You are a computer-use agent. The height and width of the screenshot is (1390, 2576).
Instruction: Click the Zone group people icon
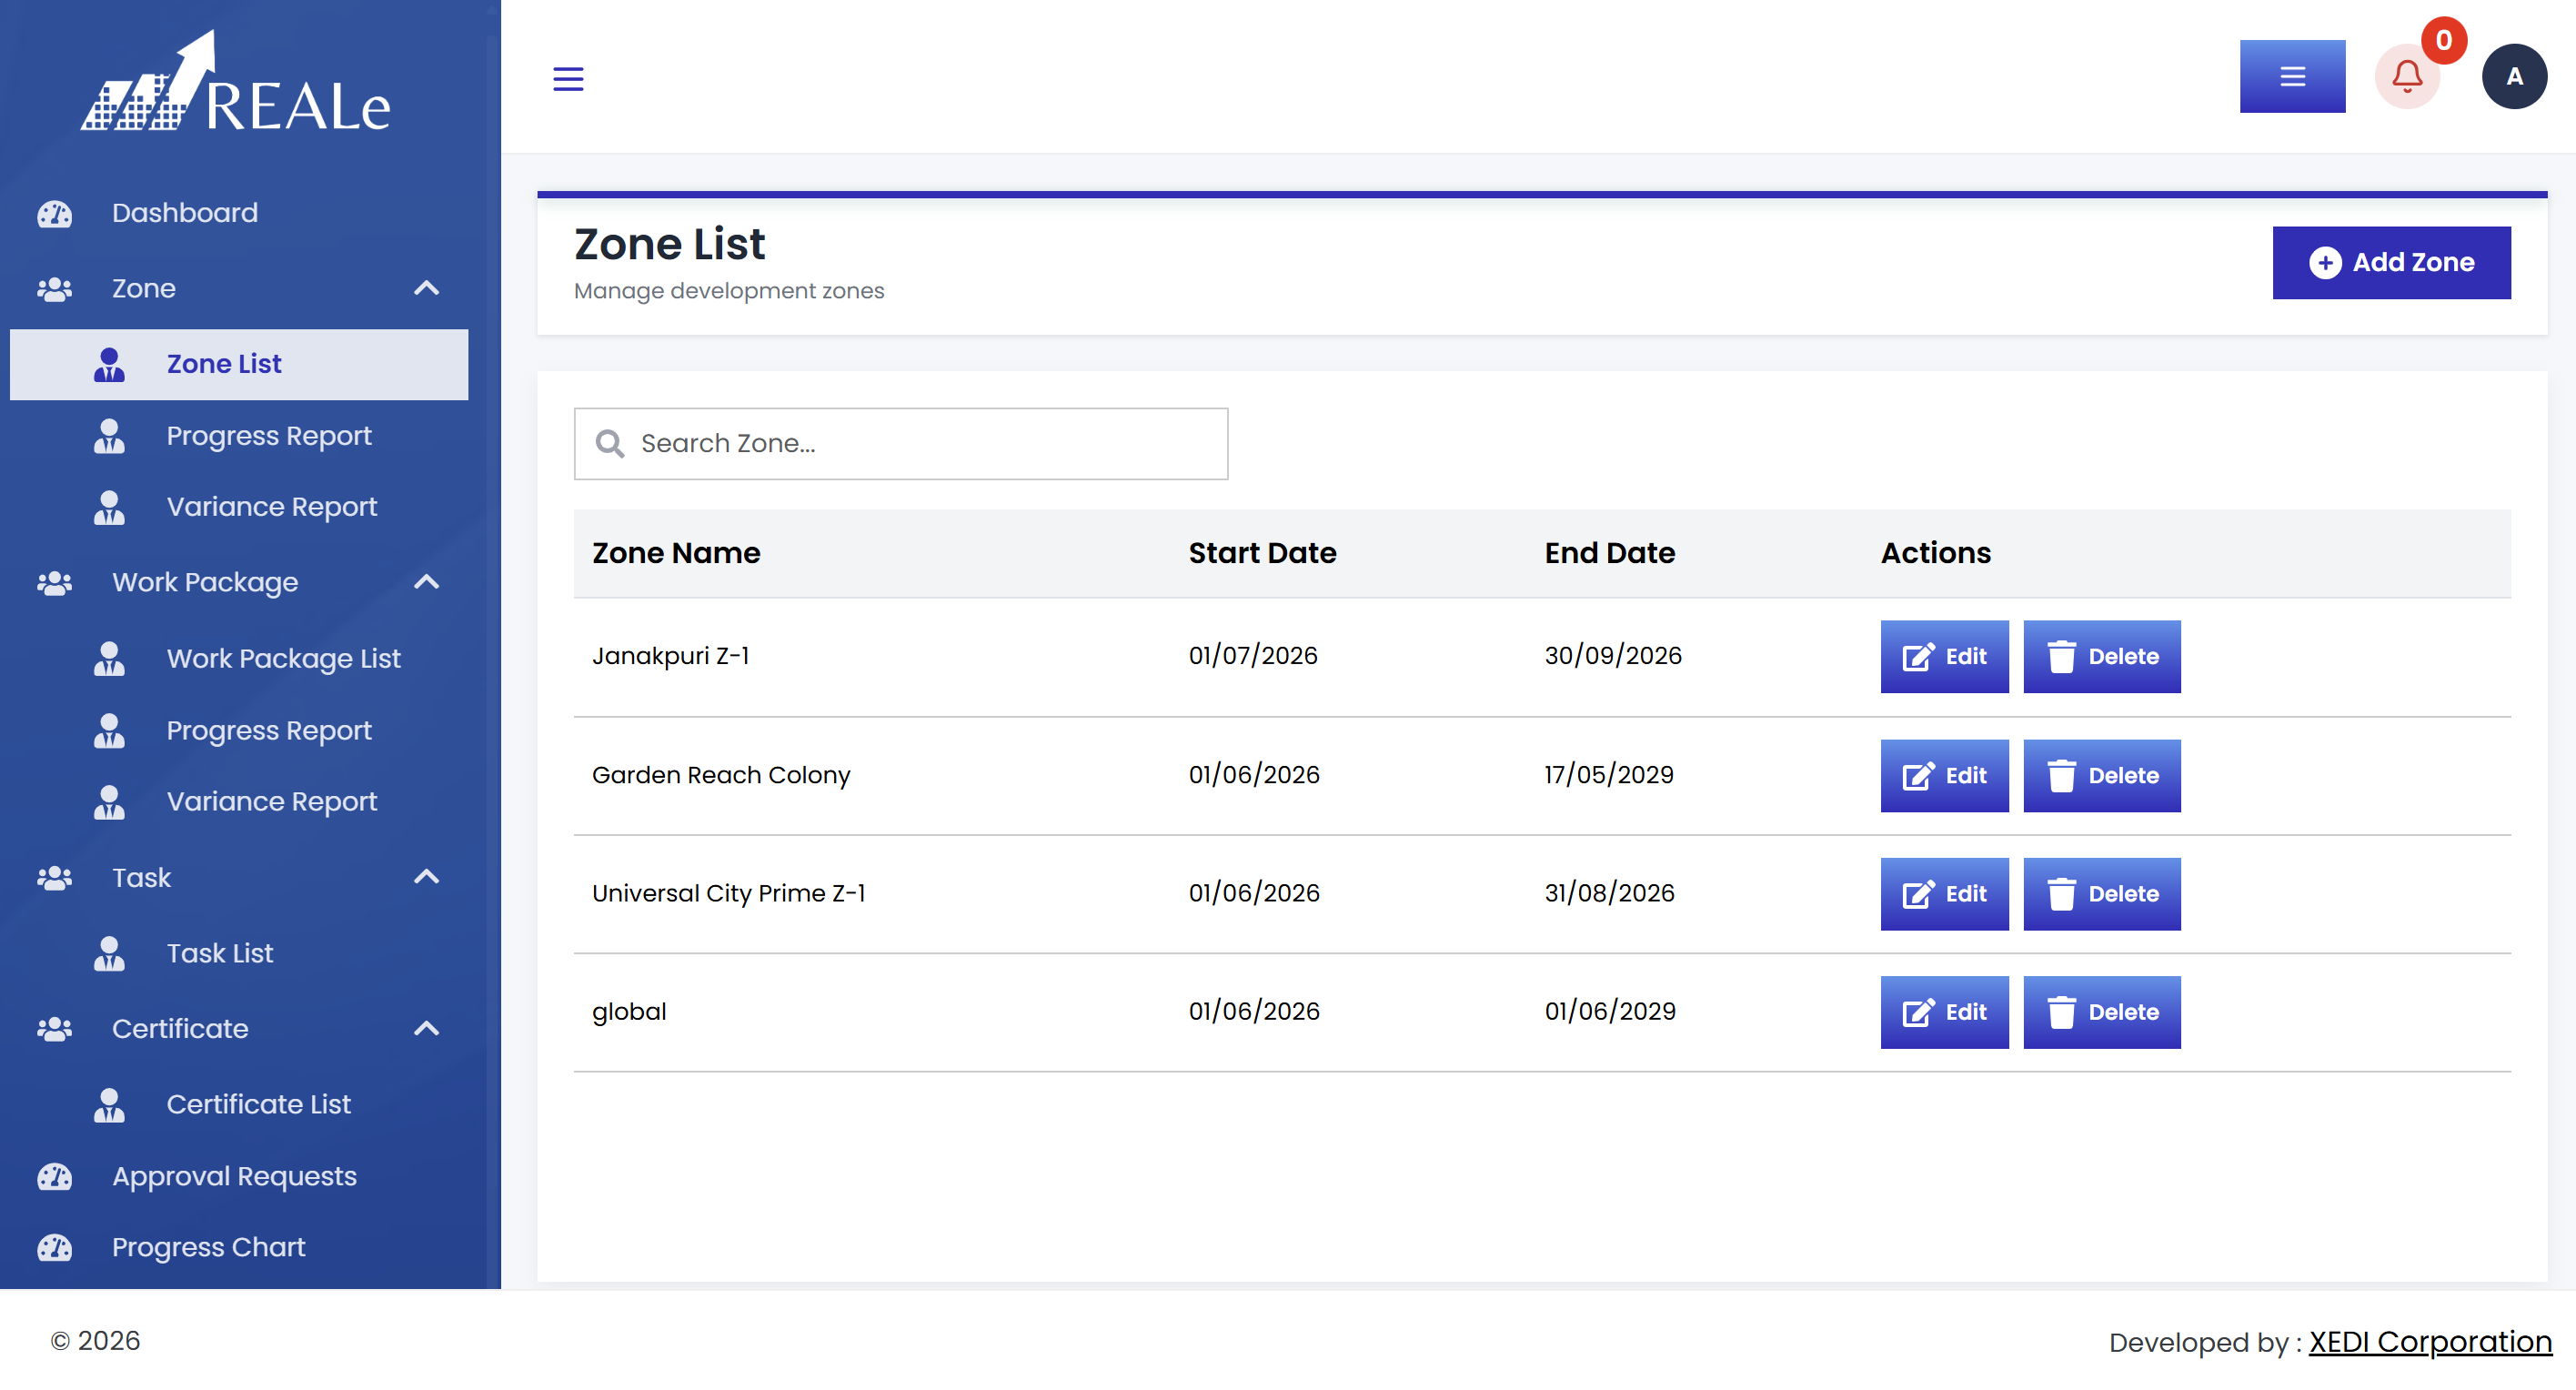coord(54,289)
